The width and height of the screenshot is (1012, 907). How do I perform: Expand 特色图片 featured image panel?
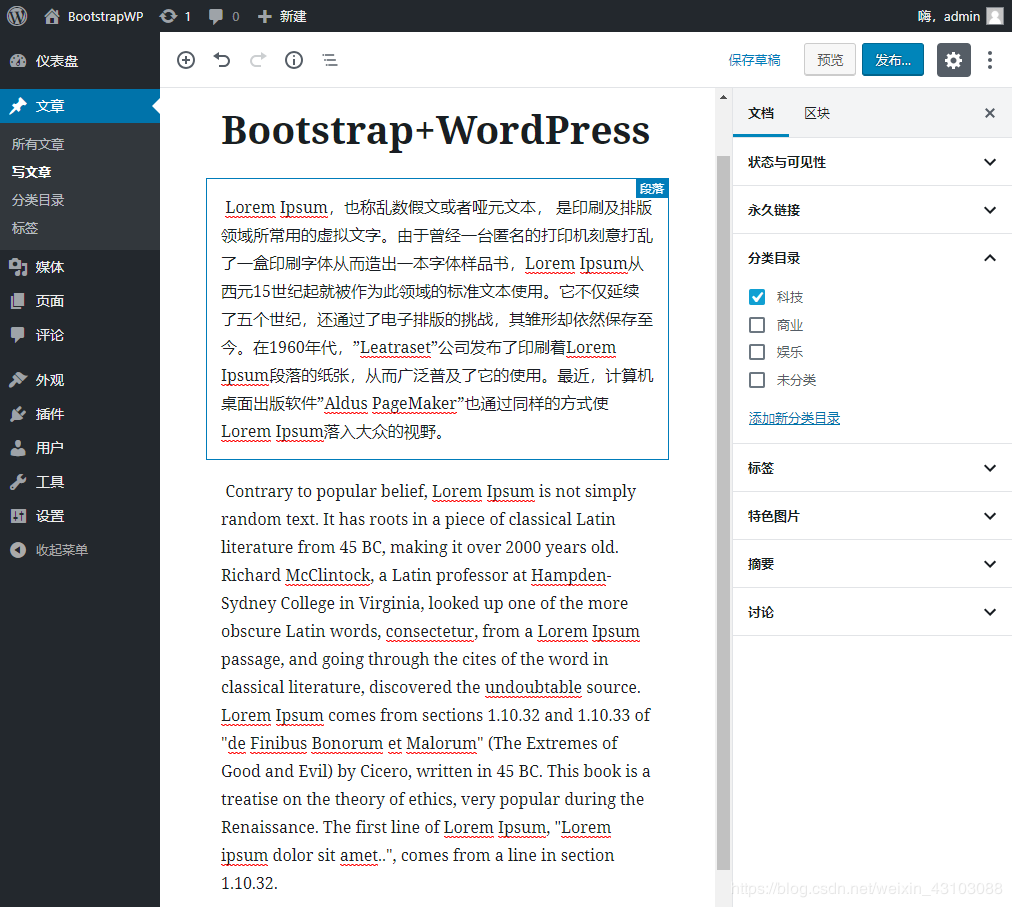(872, 516)
